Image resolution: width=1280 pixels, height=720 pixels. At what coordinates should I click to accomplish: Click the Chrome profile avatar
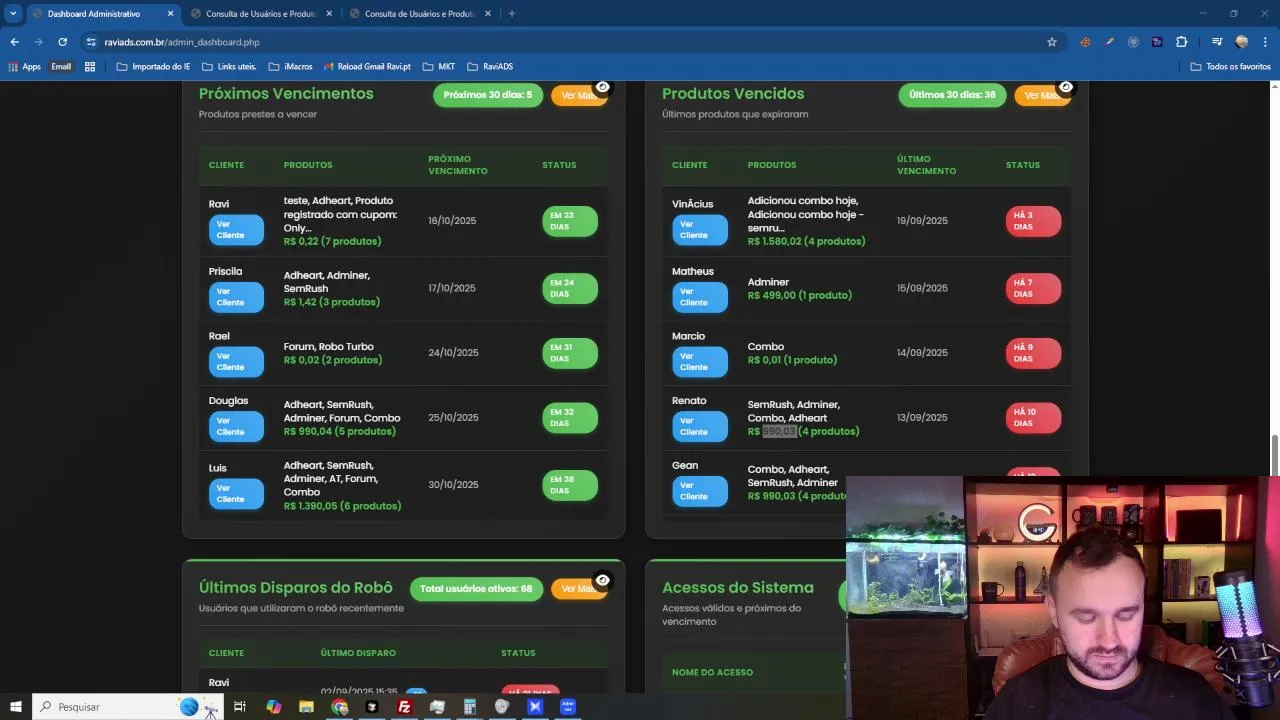1241,42
